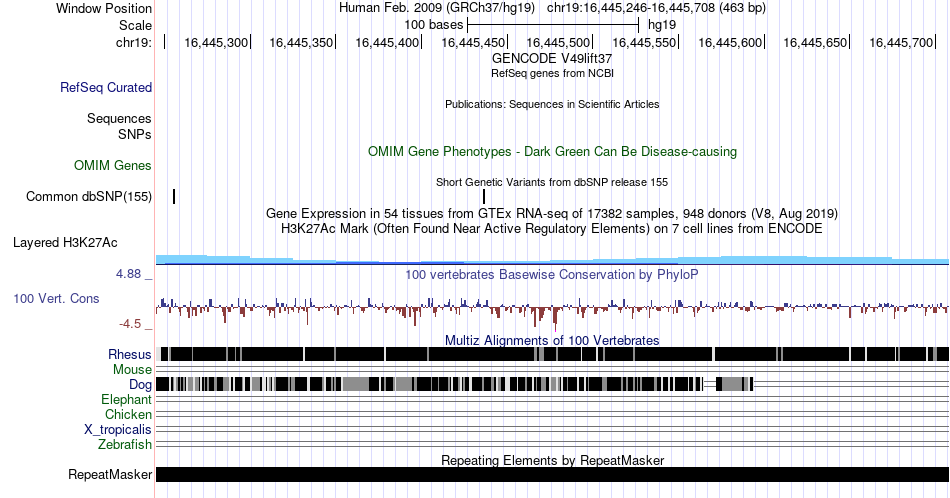Screen dimensions: 950x498
Task: Click the H3K27Ac Mark ENCODE track title
Action: (552, 228)
